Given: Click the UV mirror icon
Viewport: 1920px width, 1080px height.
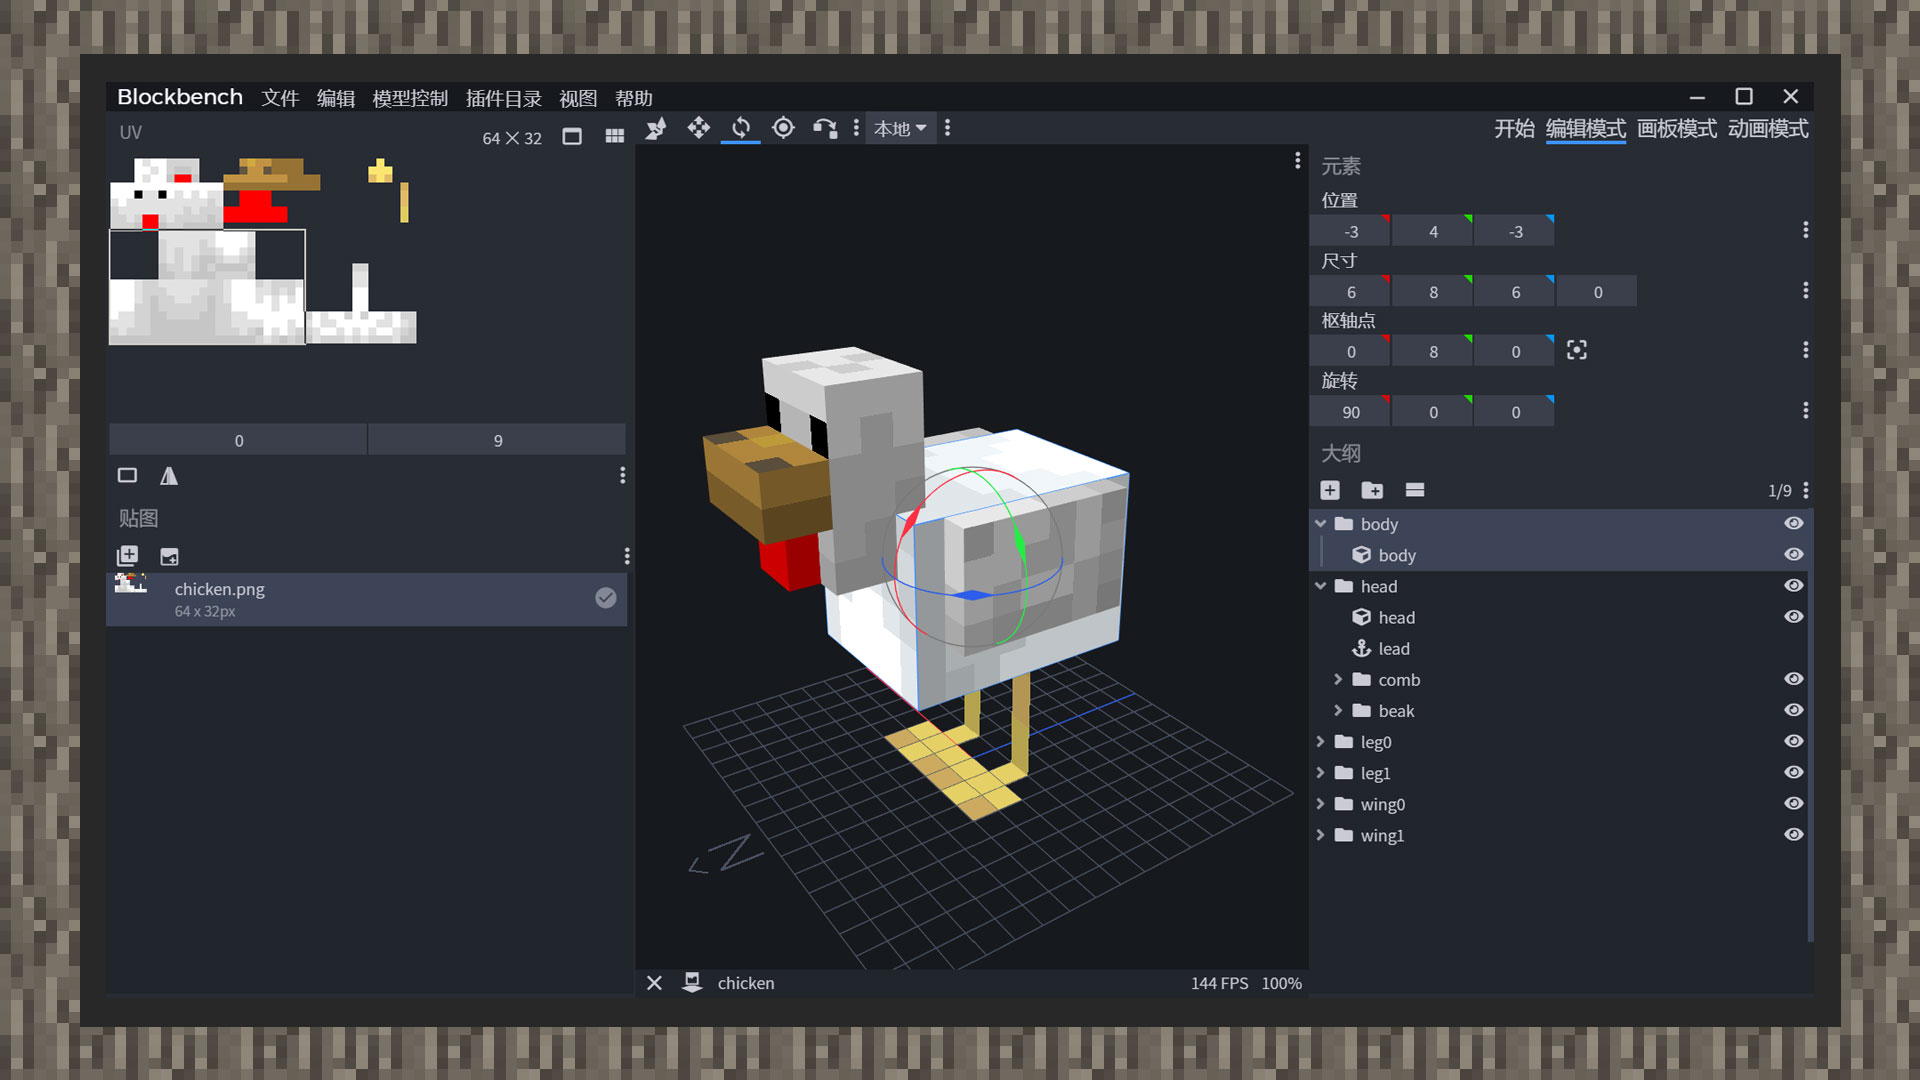Looking at the screenshot, I should coord(169,476).
